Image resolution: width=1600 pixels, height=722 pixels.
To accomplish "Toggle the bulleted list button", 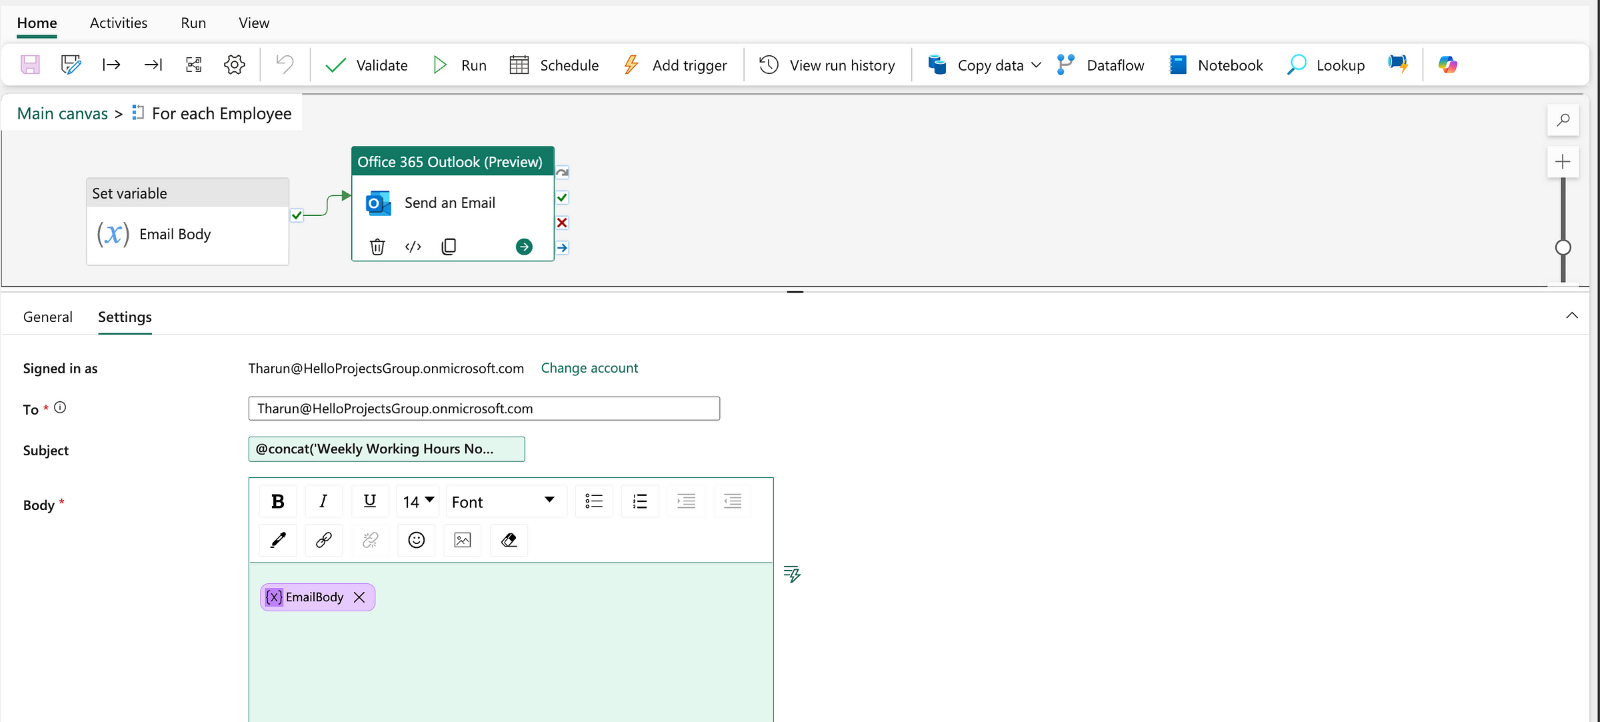I will pyautogui.click(x=594, y=501).
